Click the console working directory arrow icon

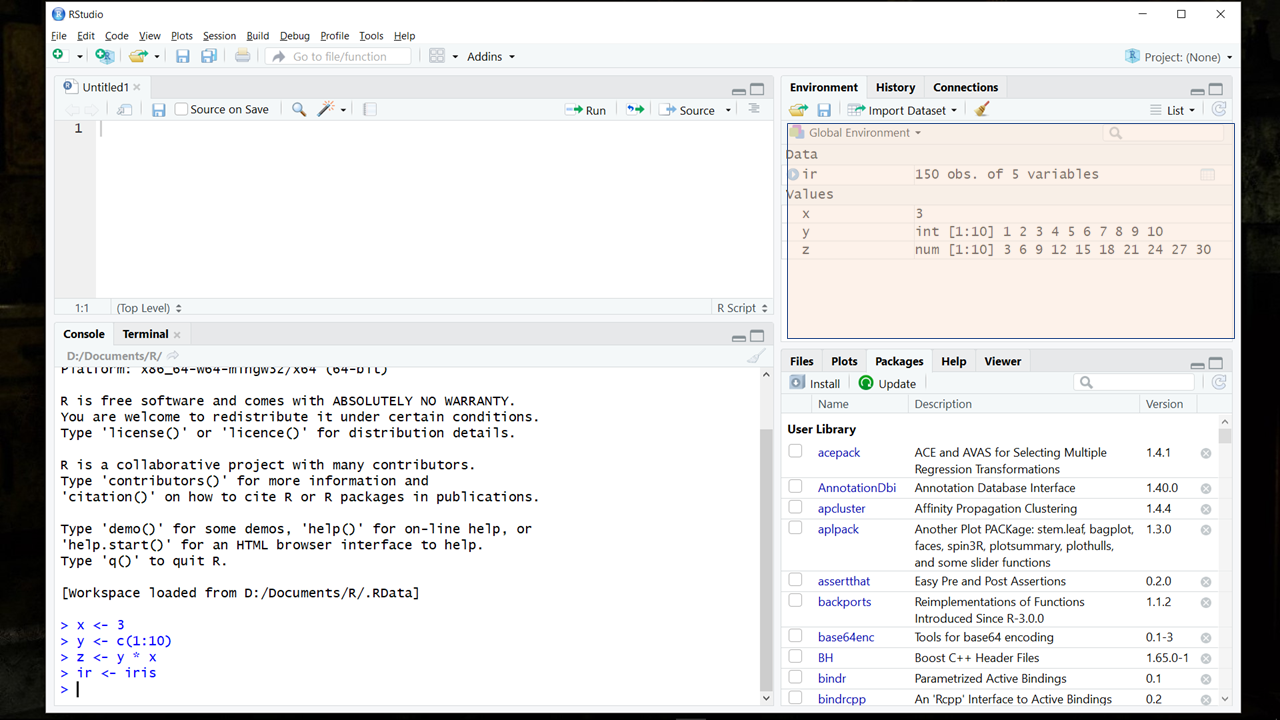[173, 356]
